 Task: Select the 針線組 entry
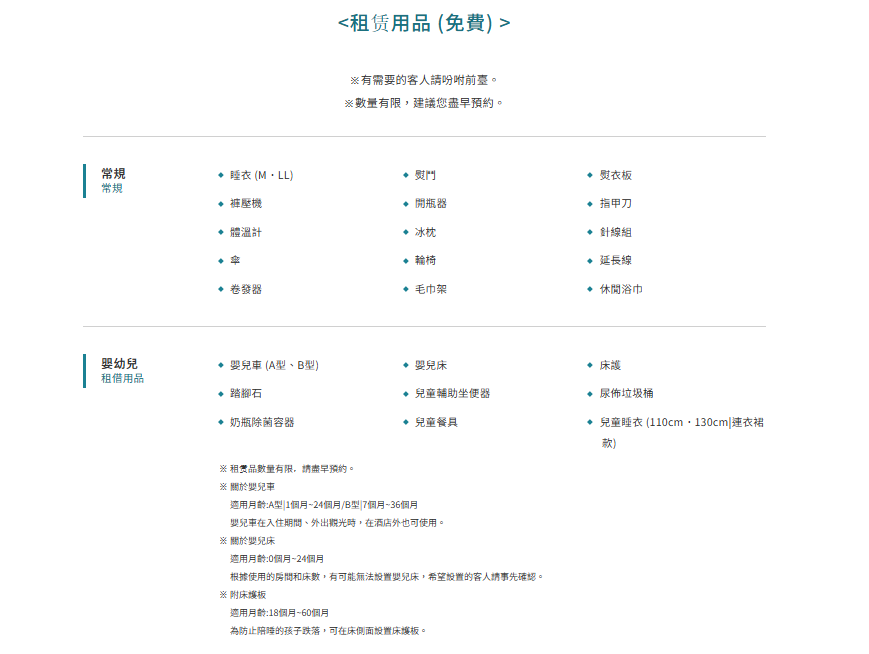click(x=616, y=232)
